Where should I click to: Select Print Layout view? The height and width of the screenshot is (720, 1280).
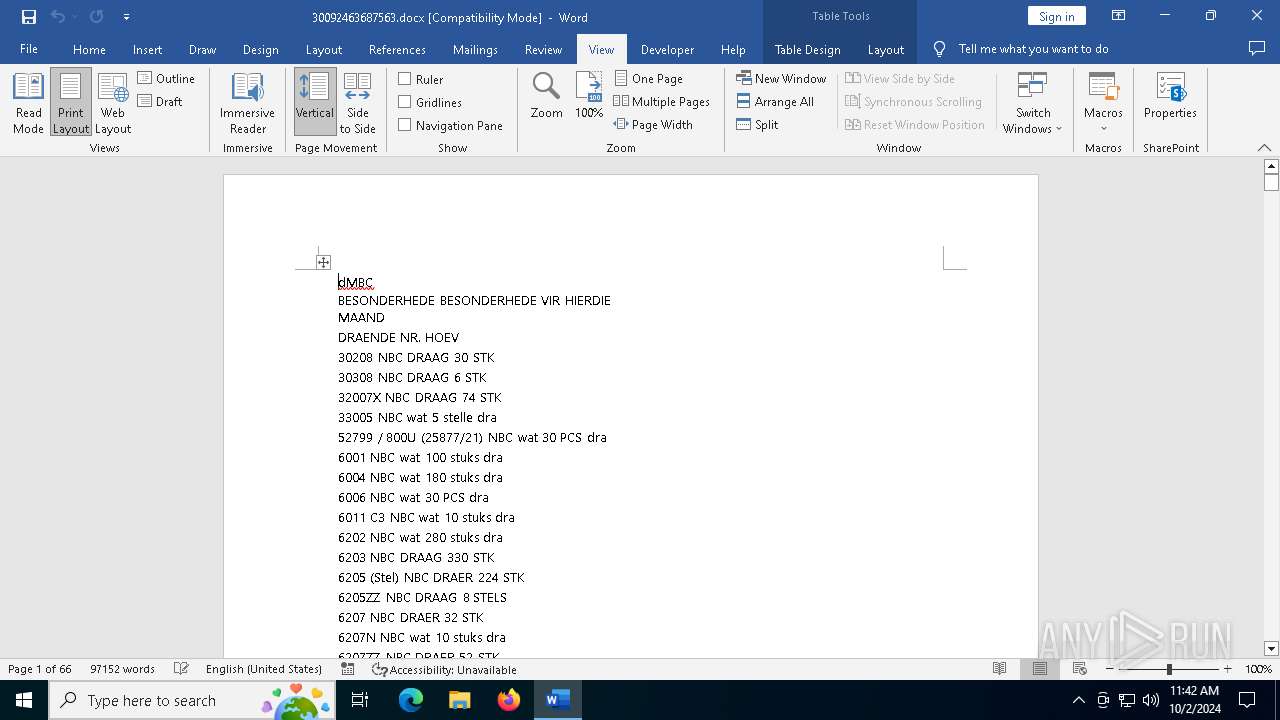tap(71, 103)
